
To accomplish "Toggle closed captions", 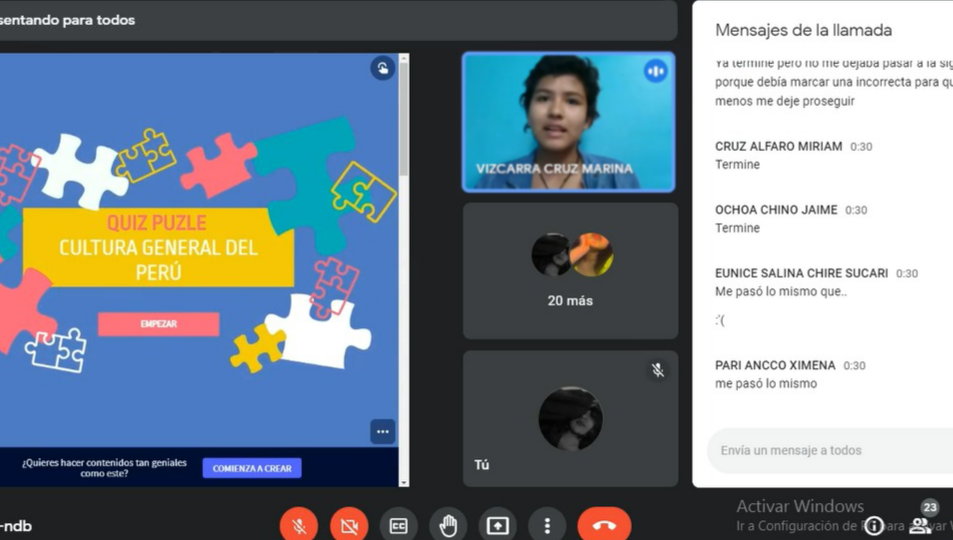I will pos(398,525).
